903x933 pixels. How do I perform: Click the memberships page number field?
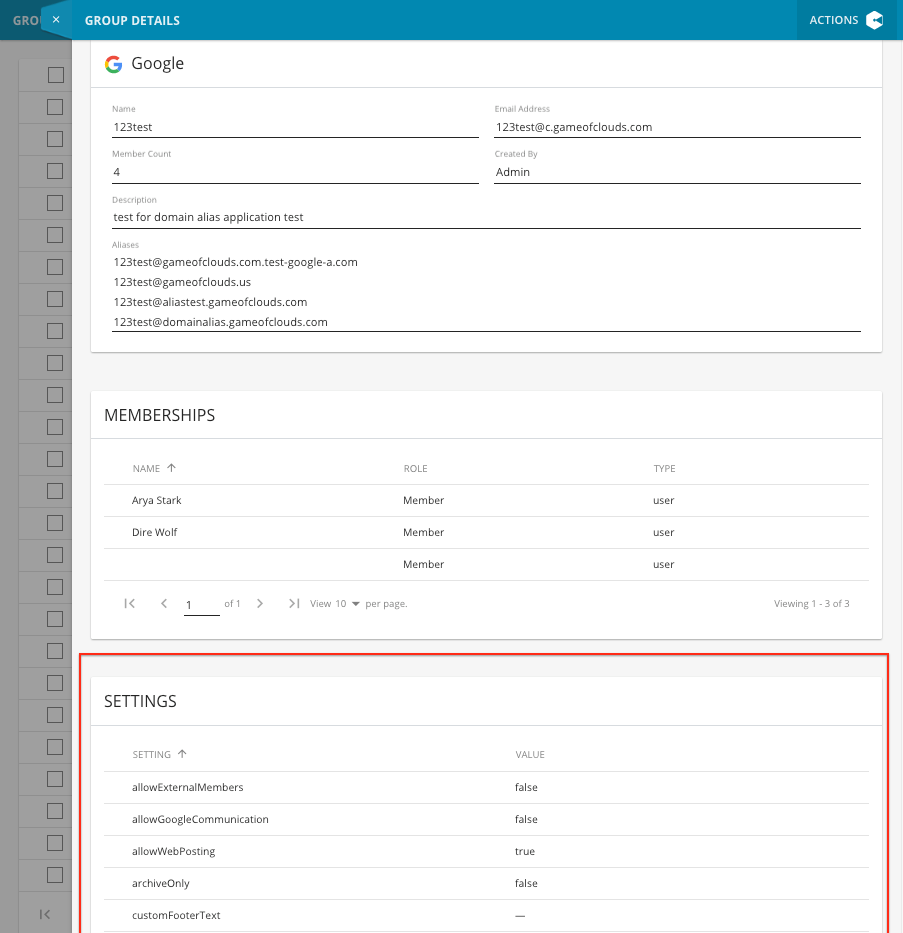pyautogui.click(x=202, y=605)
